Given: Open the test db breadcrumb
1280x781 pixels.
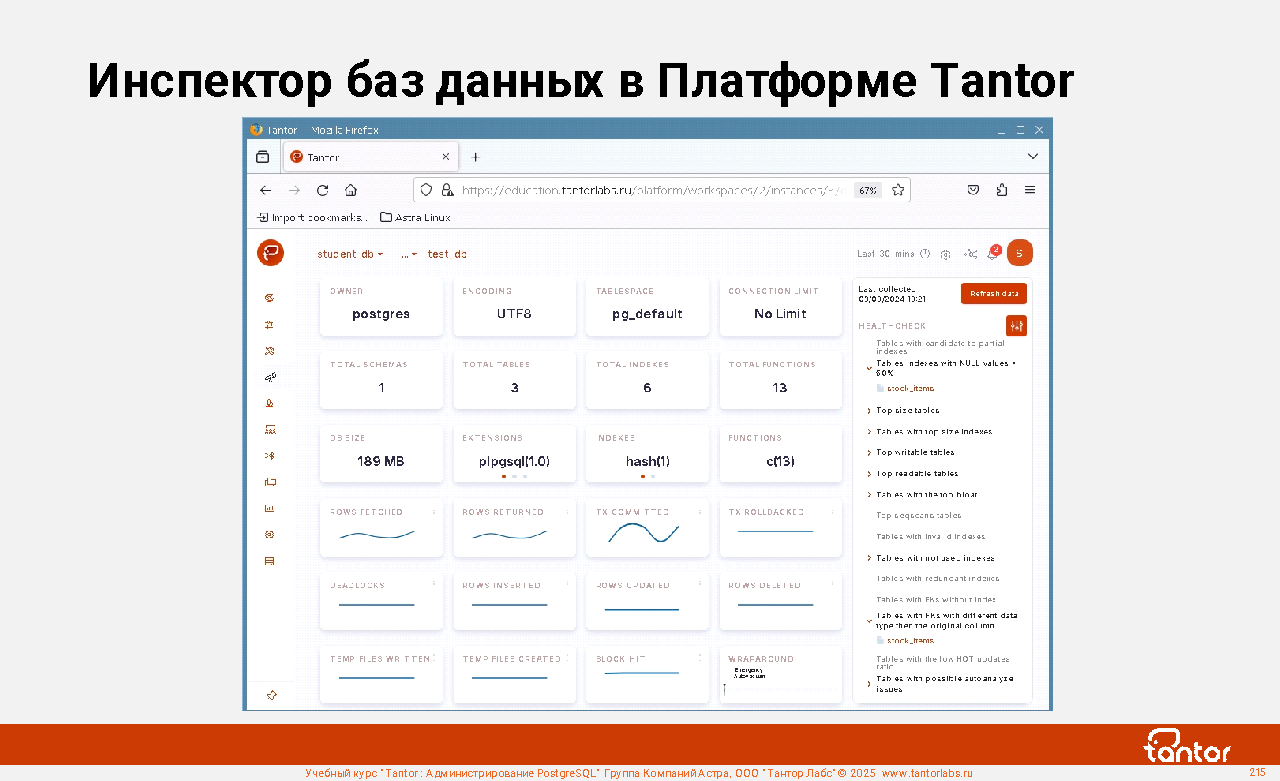Looking at the screenshot, I should (x=447, y=254).
